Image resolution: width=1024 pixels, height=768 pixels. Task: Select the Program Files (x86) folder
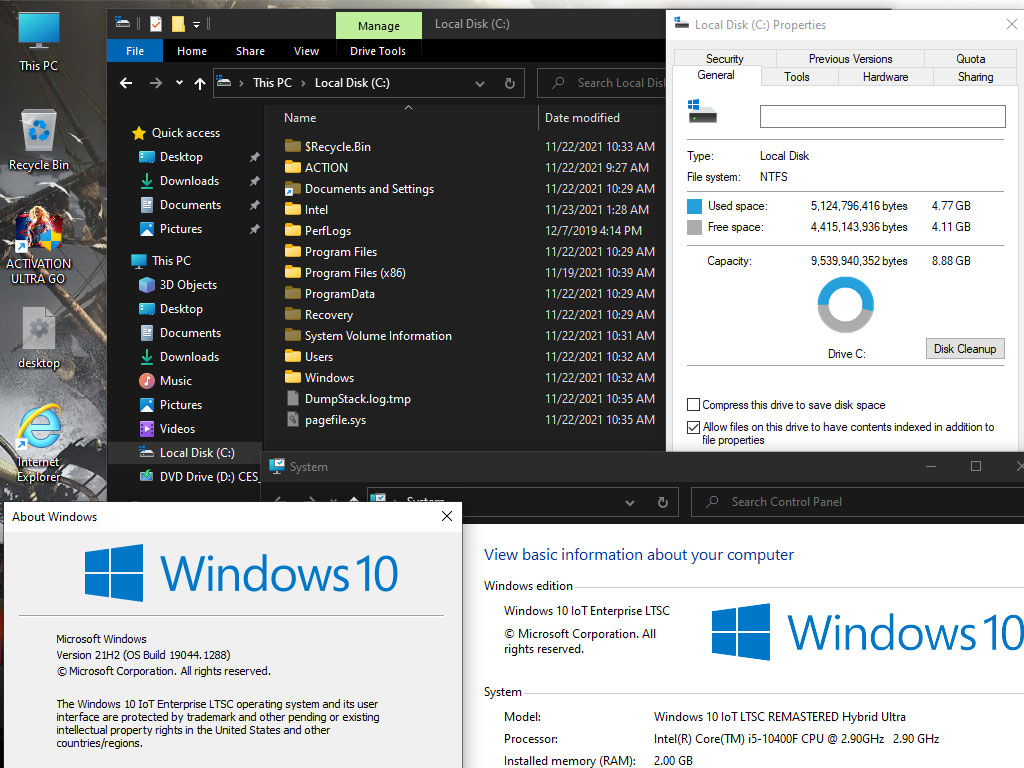[345, 272]
